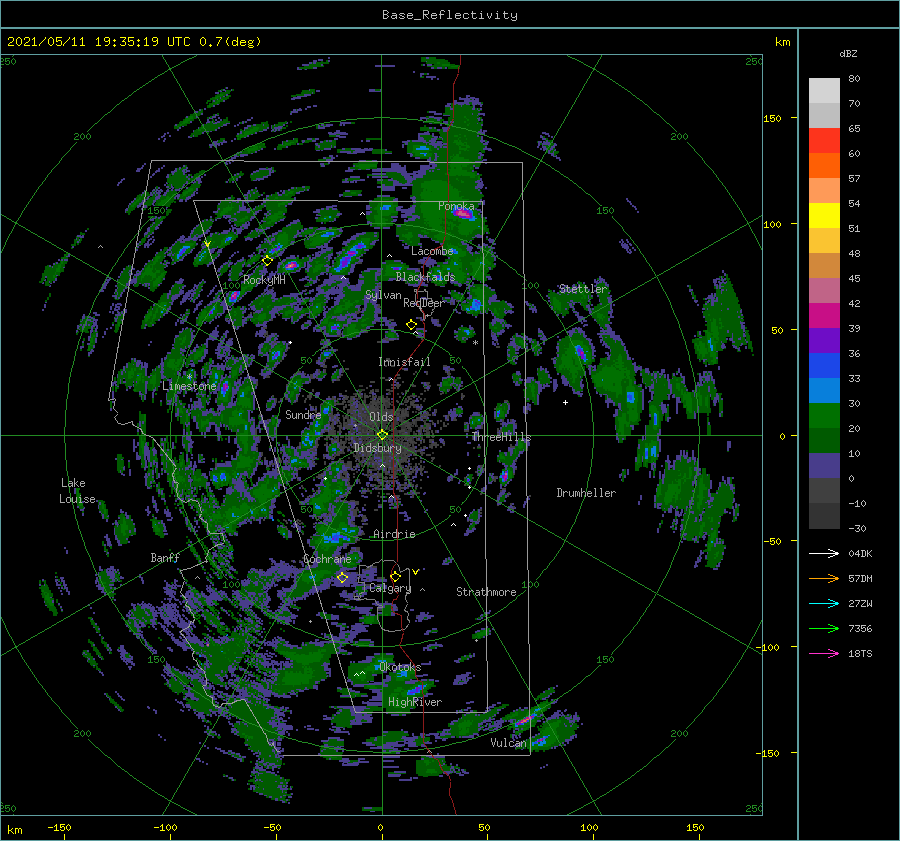Pick the green swatch between 30 and 20

[x=824, y=415]
